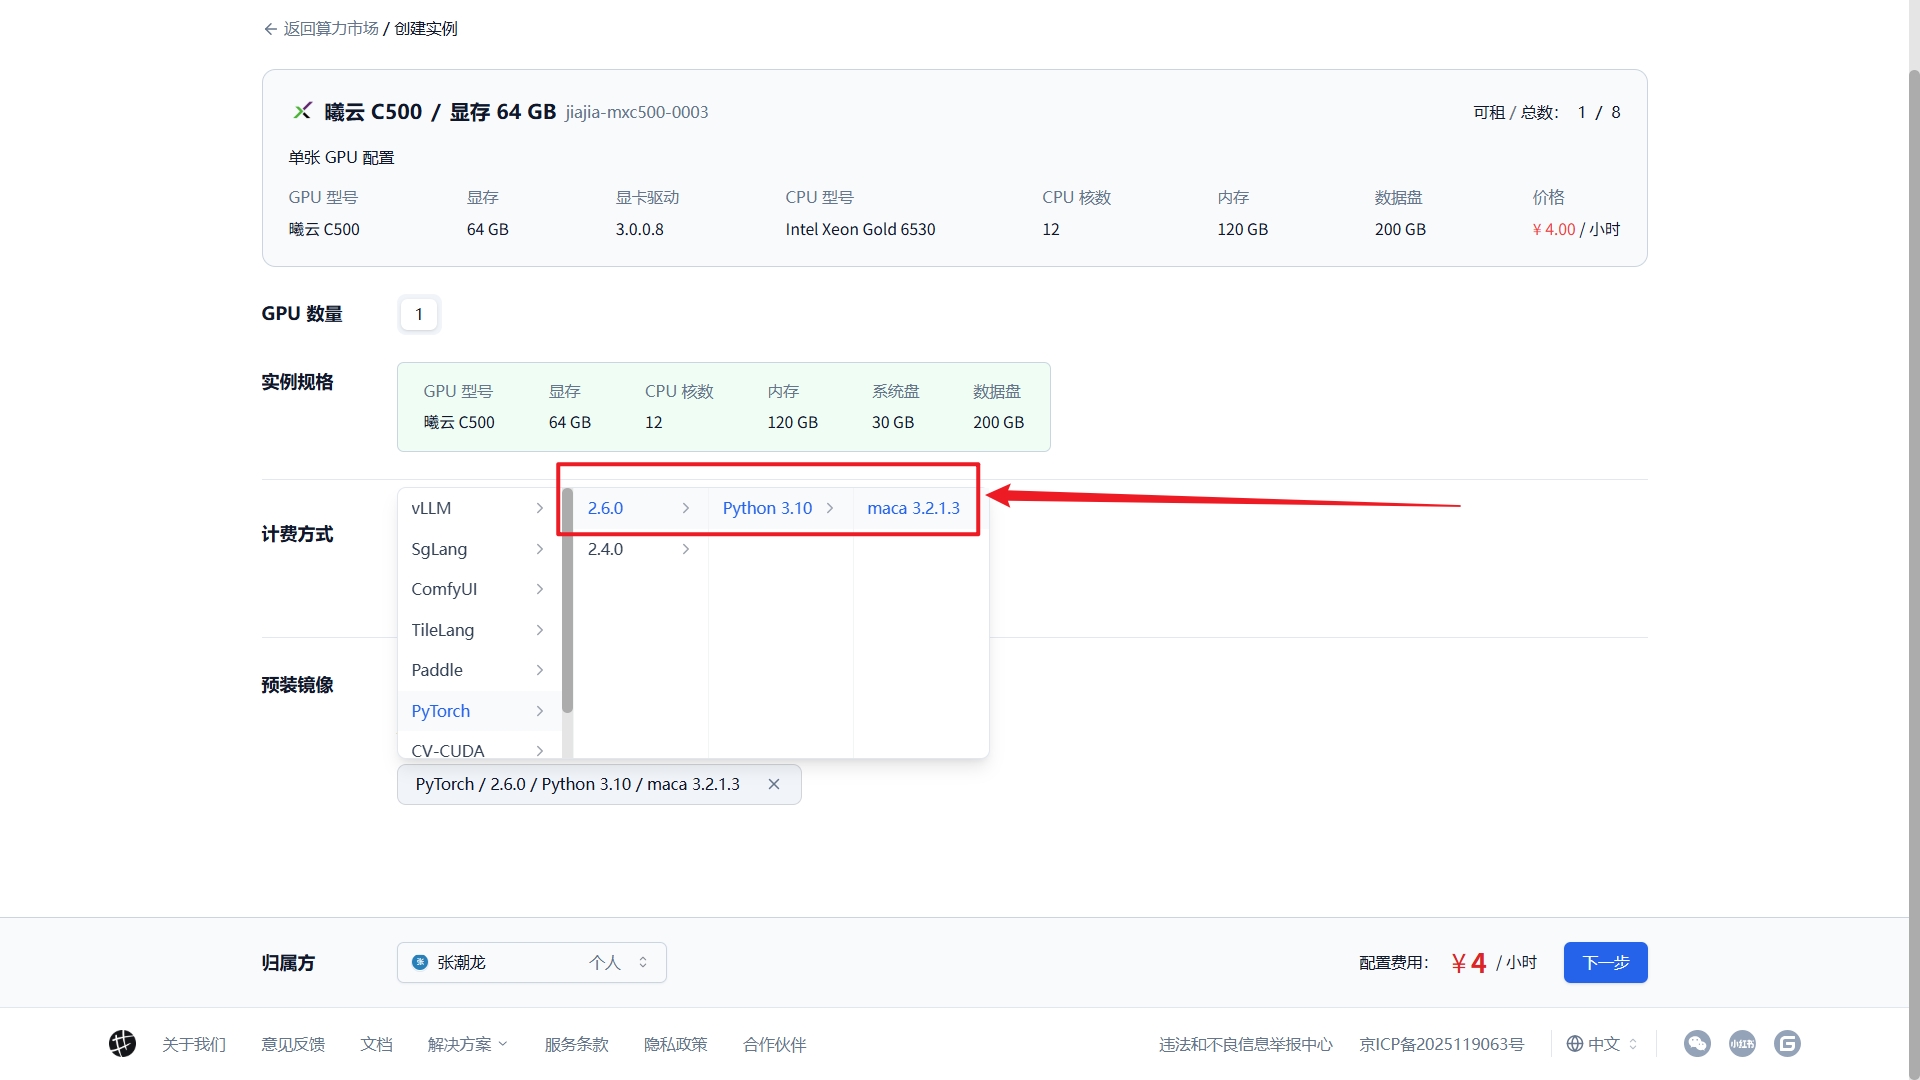Click the 下一步 next step button

click(1605, 962)
